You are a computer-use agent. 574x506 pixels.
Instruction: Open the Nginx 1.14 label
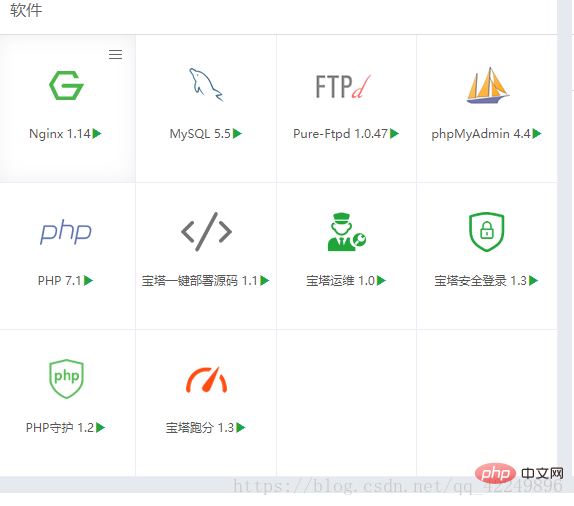(60, 134)
